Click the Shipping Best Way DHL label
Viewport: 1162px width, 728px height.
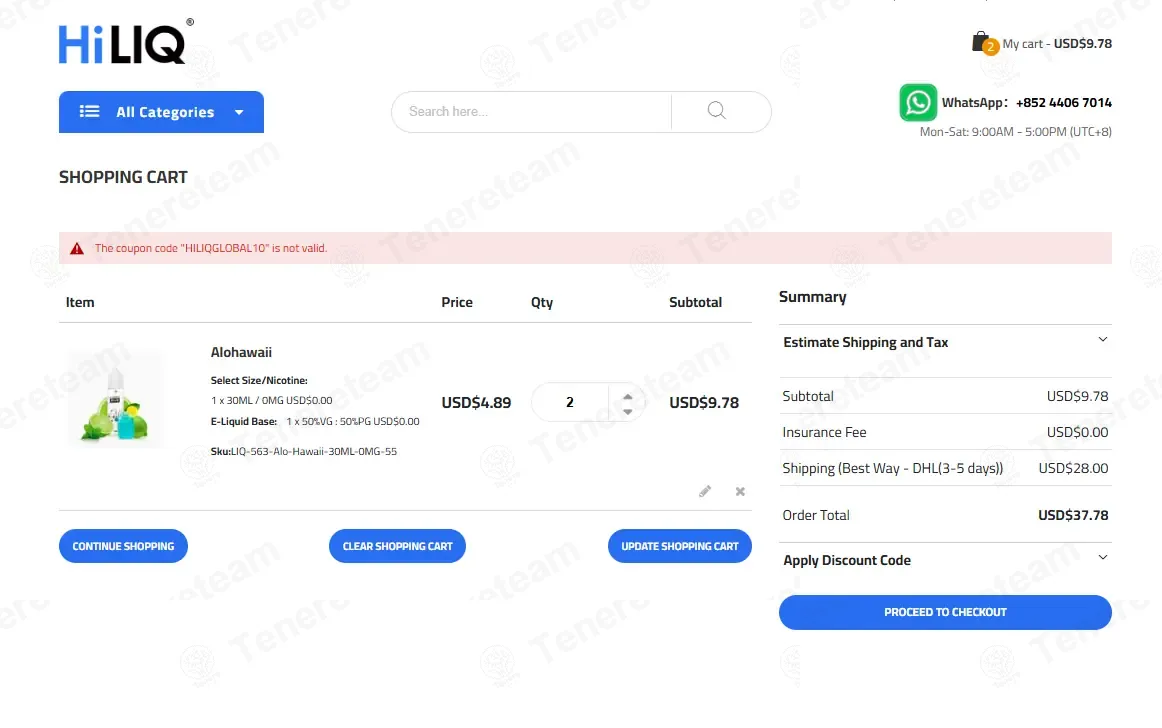892,469
